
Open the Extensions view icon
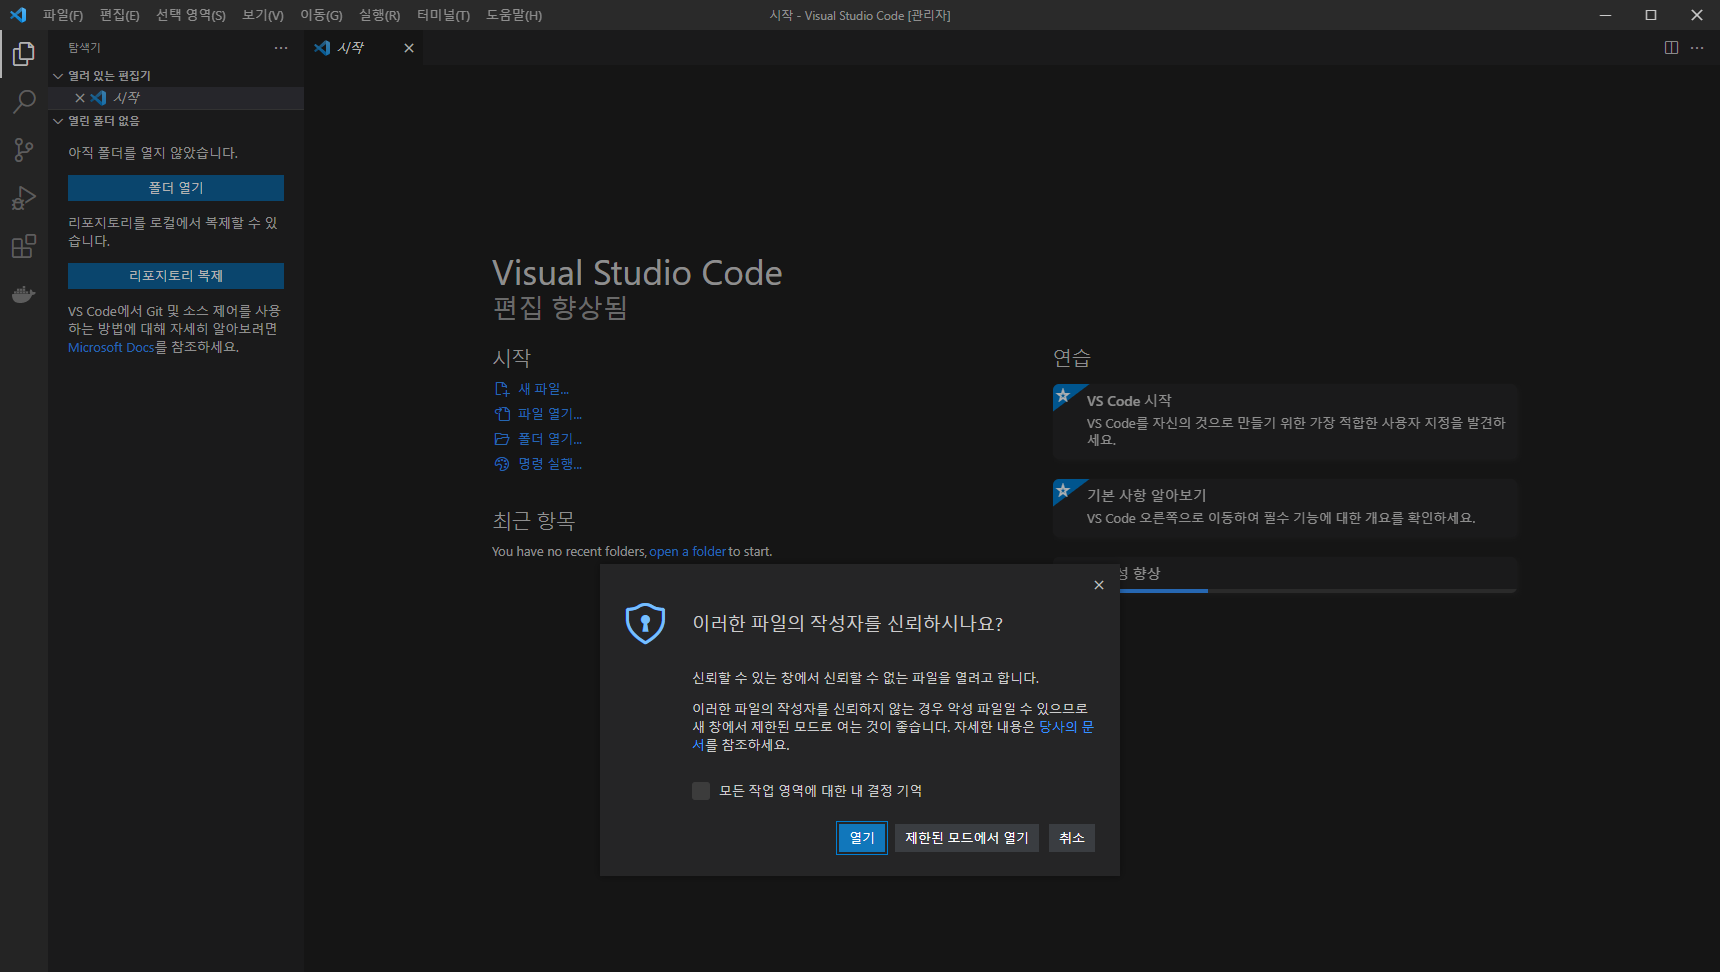pyautogui.click(x=24, y=246)
